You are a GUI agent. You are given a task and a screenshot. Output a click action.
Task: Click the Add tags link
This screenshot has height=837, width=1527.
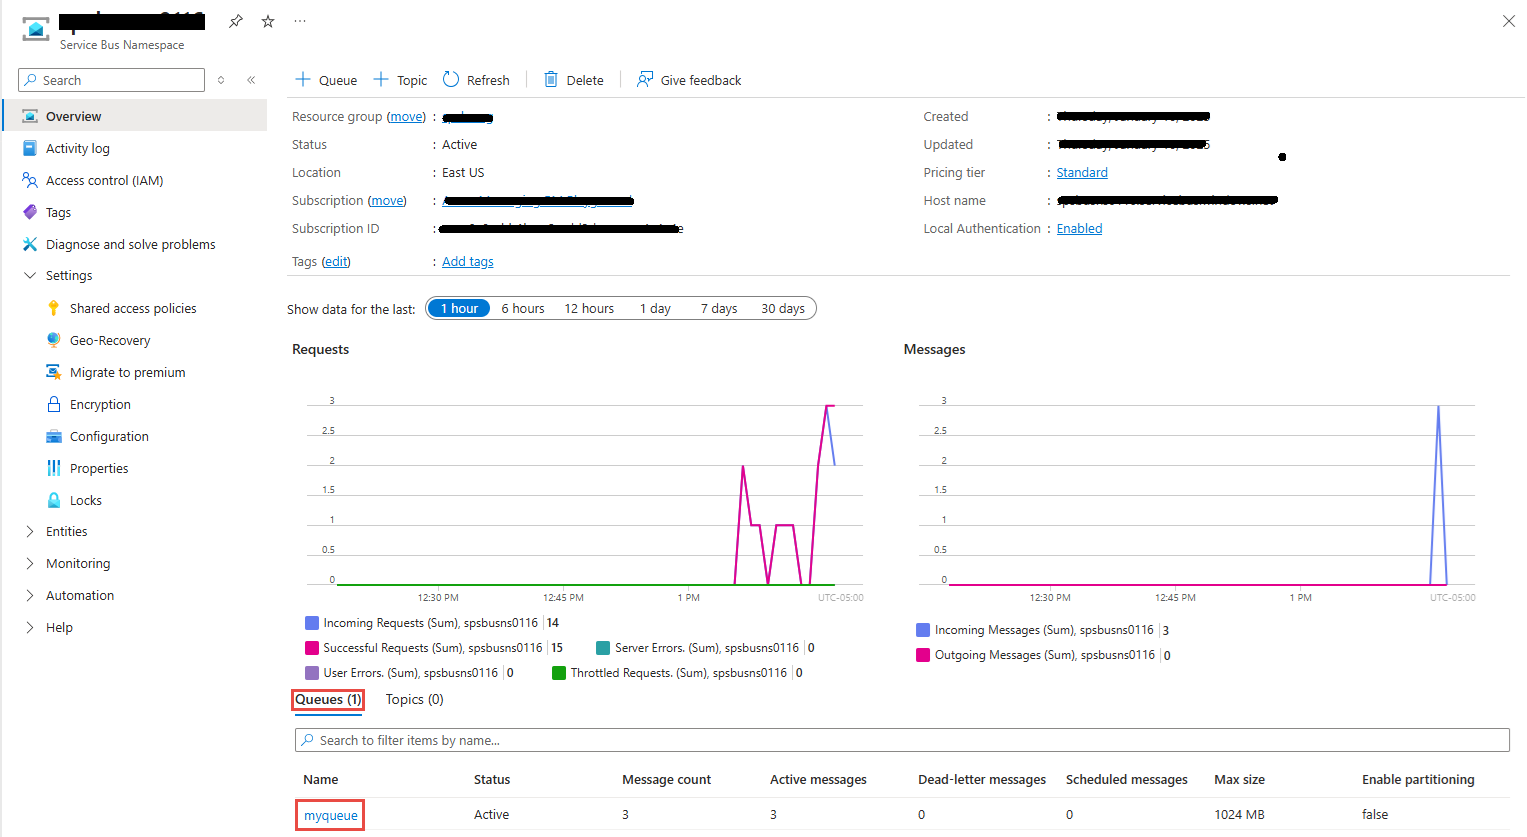pyautogui.click(x=468, y=261)
